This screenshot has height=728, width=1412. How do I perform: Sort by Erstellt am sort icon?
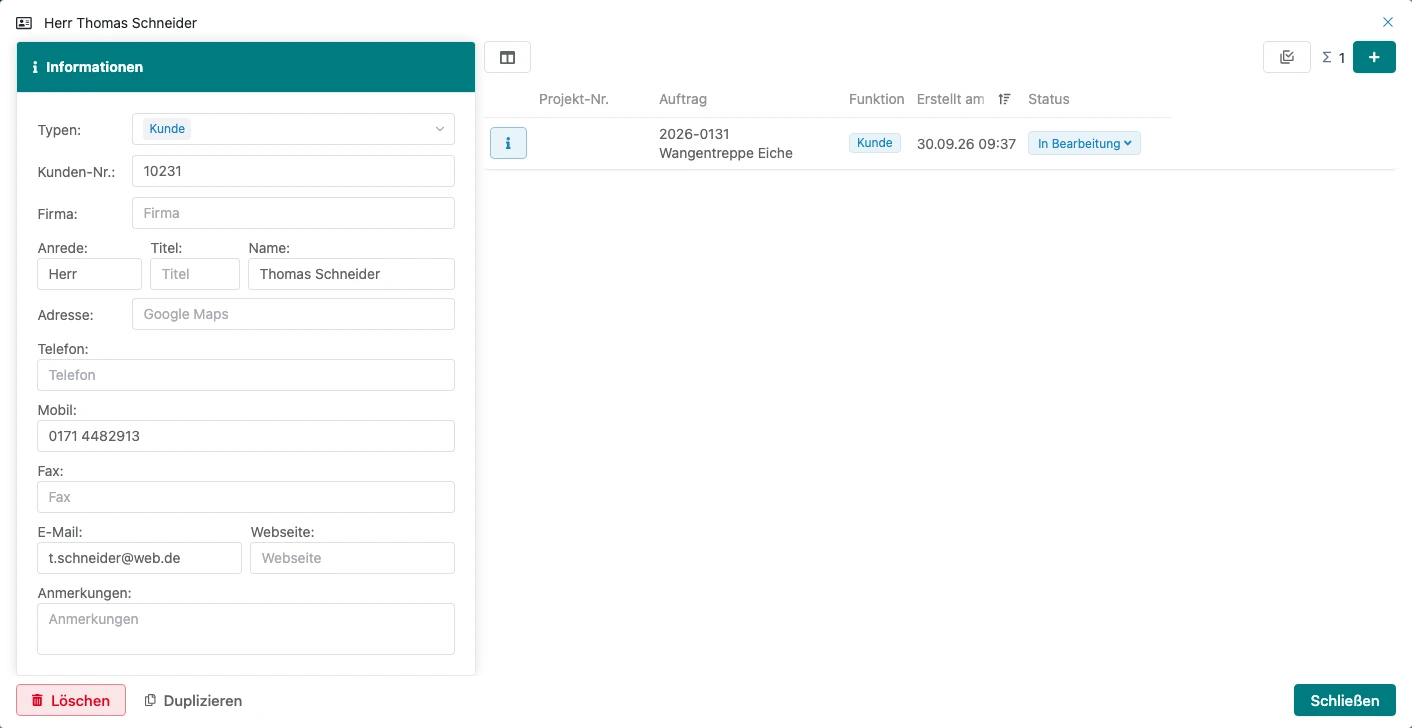click(1005, 99)
